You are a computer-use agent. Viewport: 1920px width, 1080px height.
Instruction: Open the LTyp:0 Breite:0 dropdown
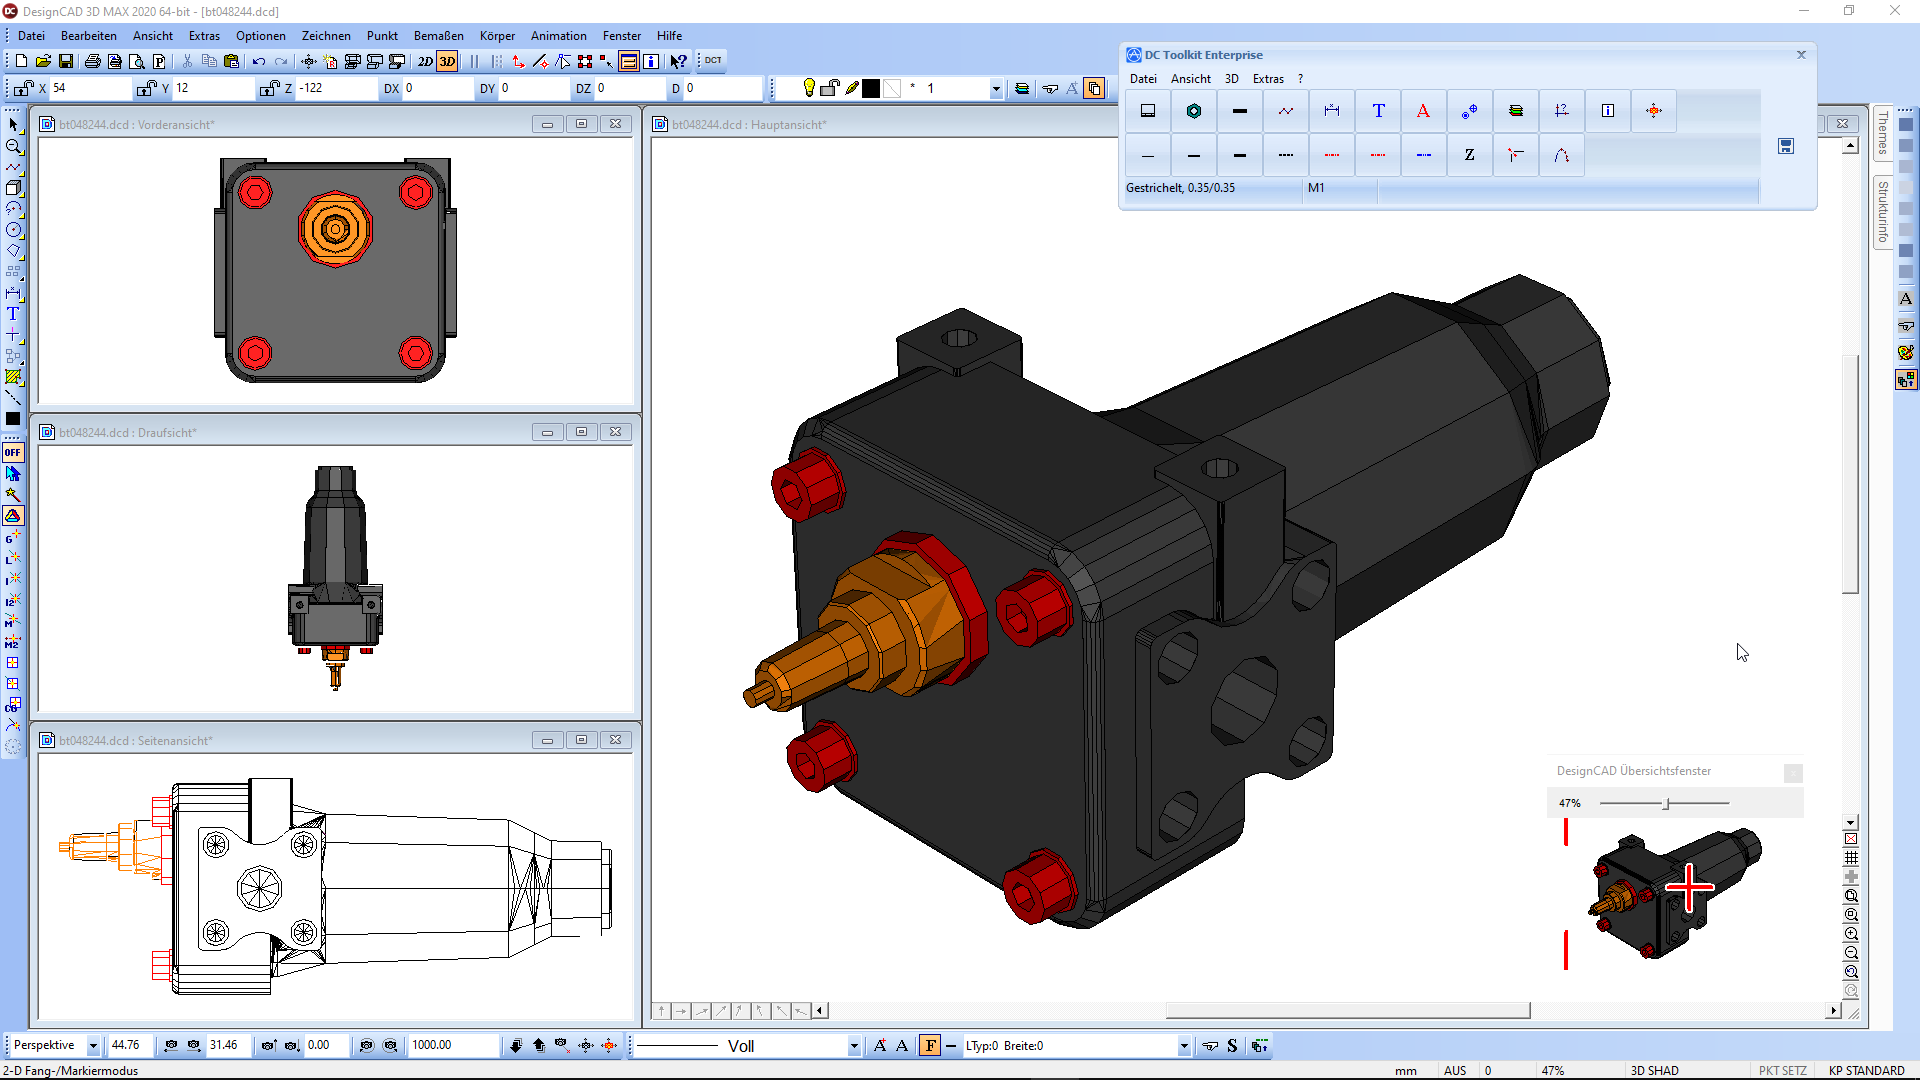pos(1184,1046)
